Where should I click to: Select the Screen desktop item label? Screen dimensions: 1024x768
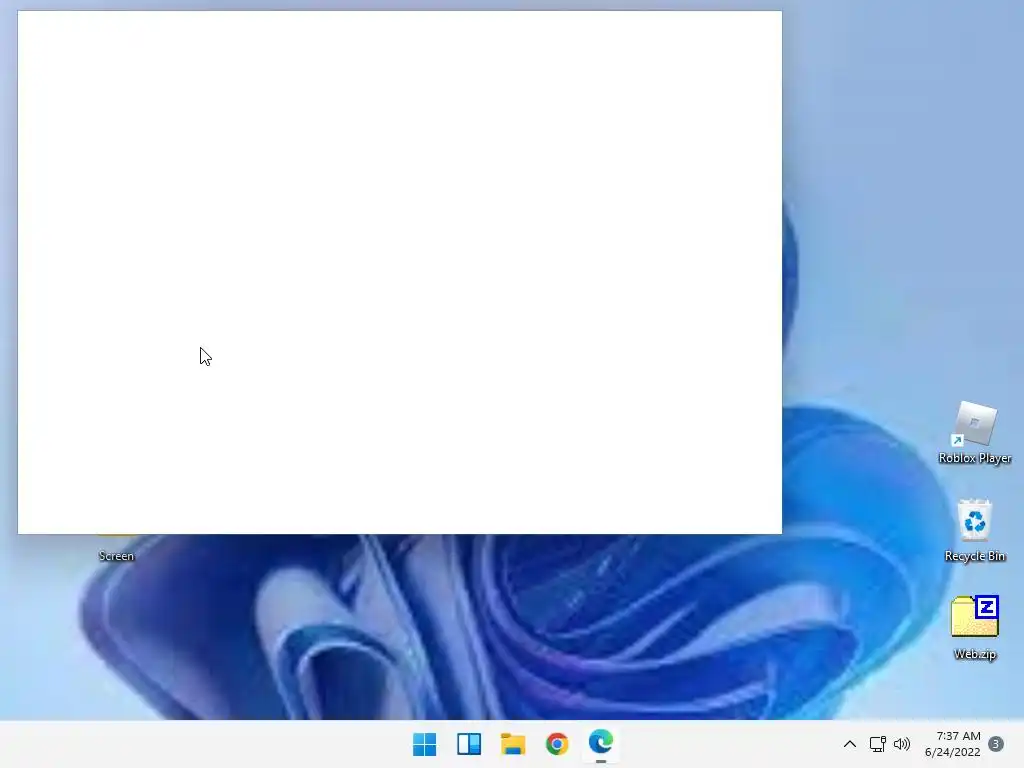click(116, 556)
